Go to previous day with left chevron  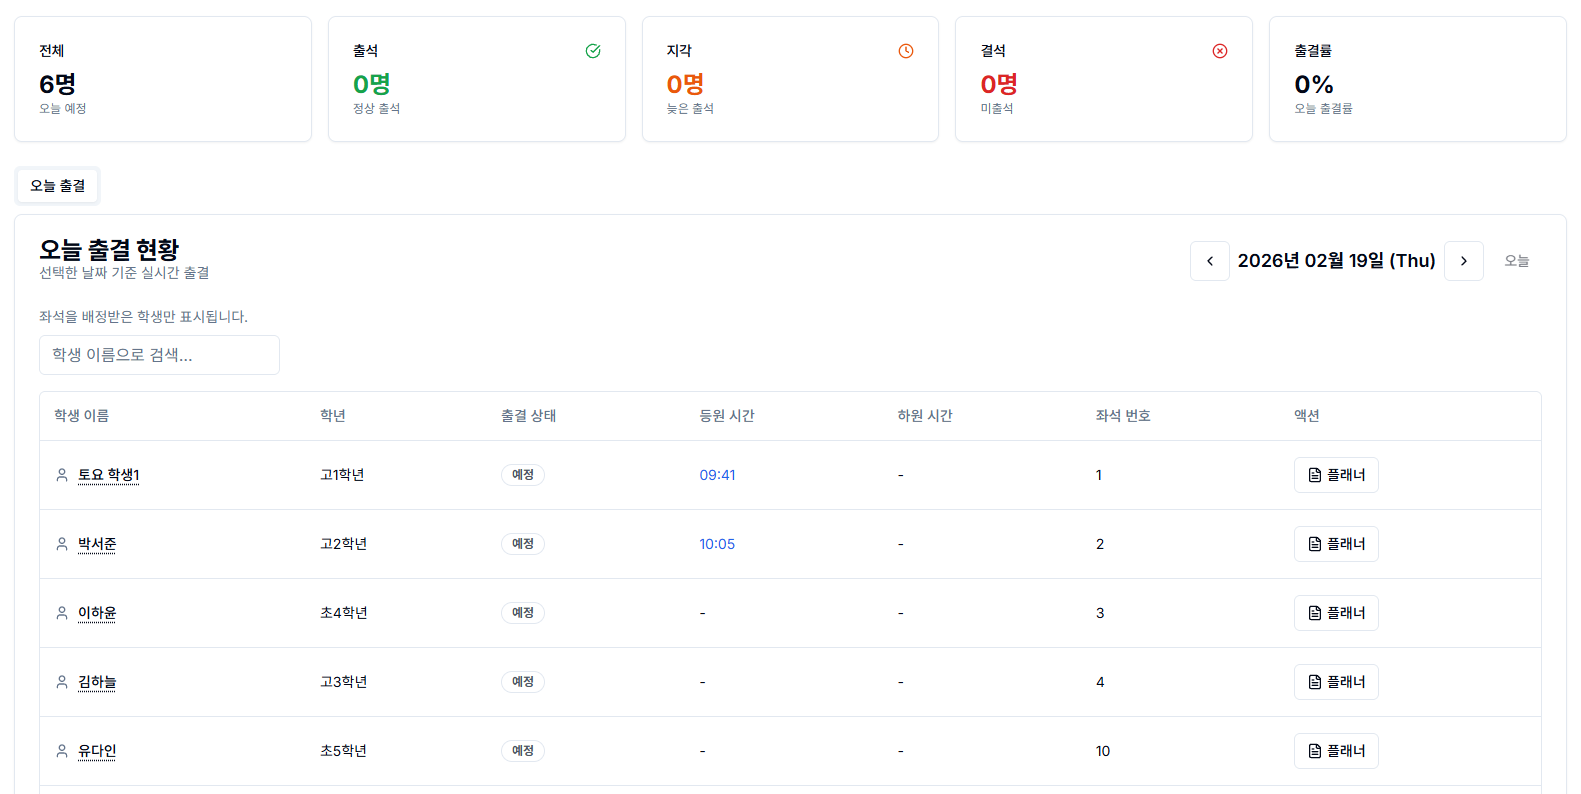coord(1209,261)
